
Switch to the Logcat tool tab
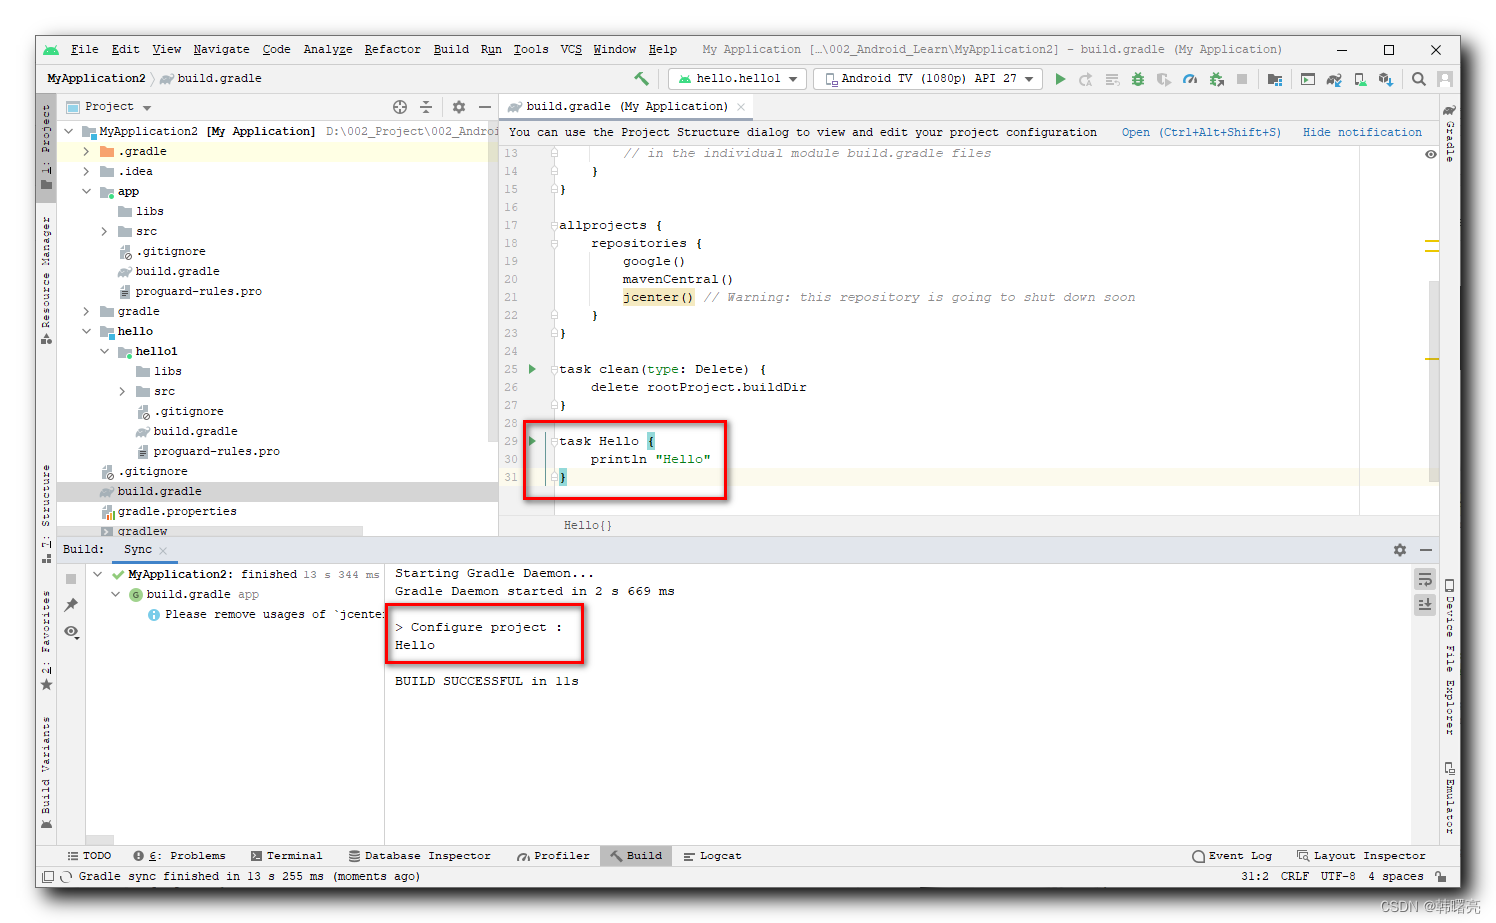click(712, 856)
